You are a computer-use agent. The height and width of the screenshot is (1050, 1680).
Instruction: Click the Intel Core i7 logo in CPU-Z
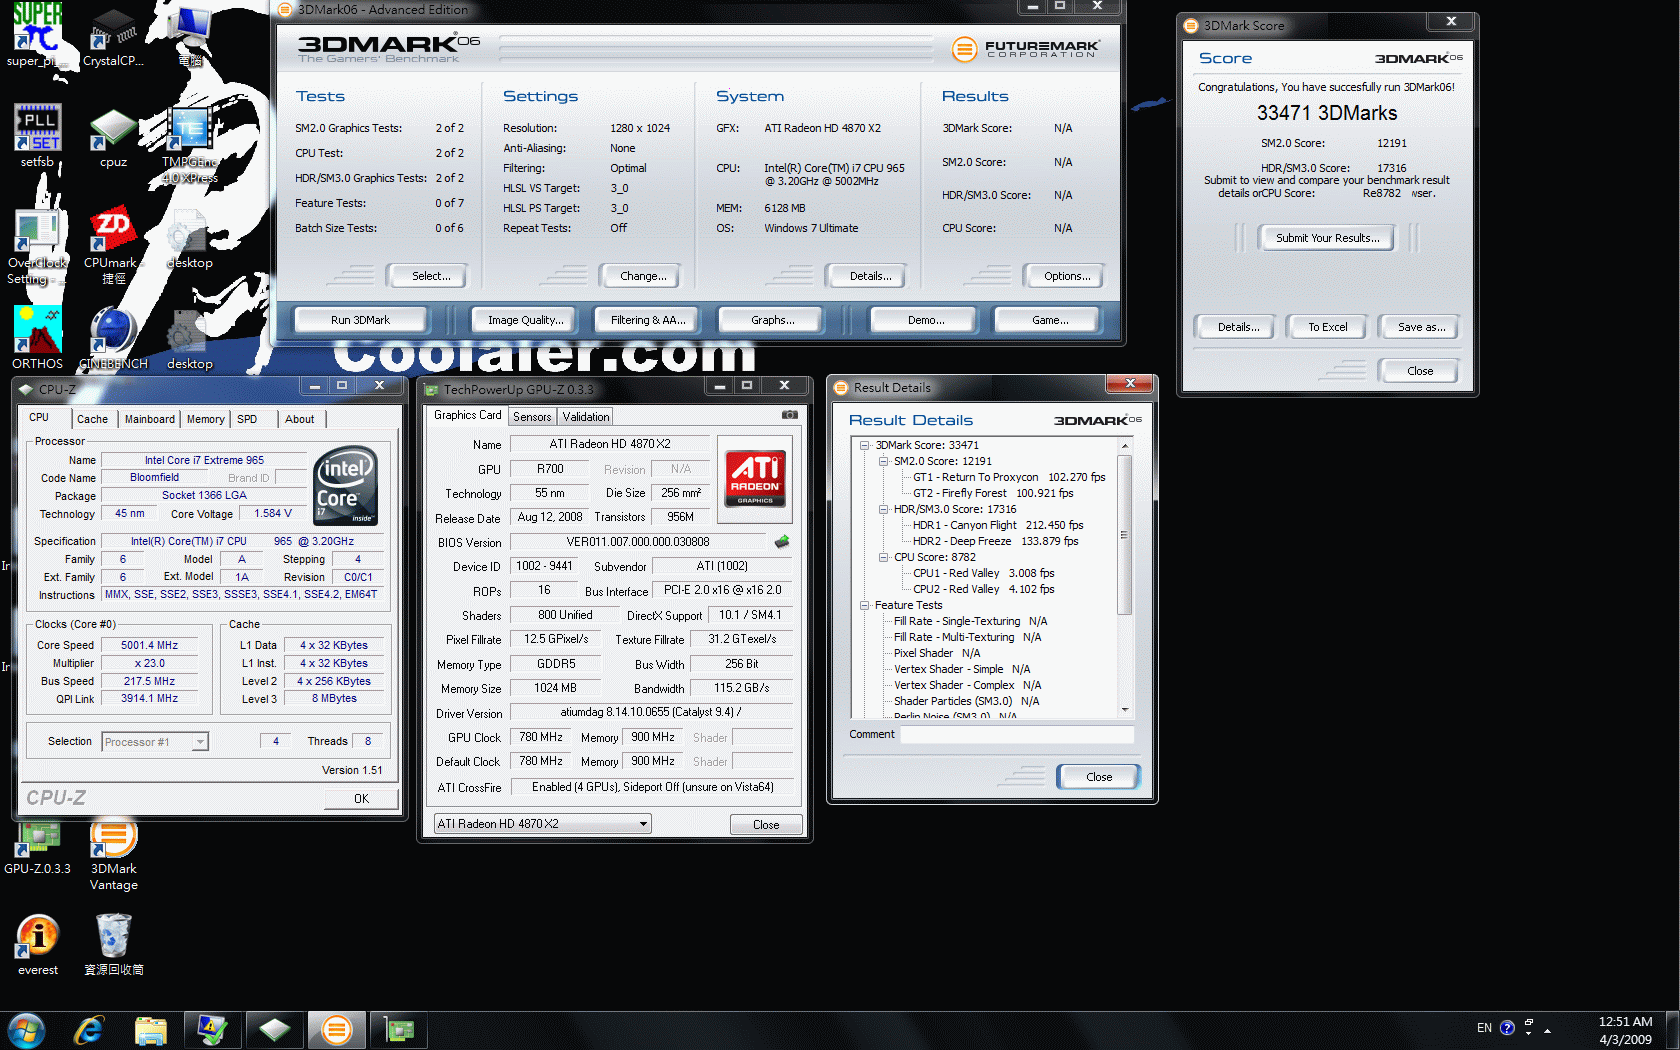[x=346, y=485]
